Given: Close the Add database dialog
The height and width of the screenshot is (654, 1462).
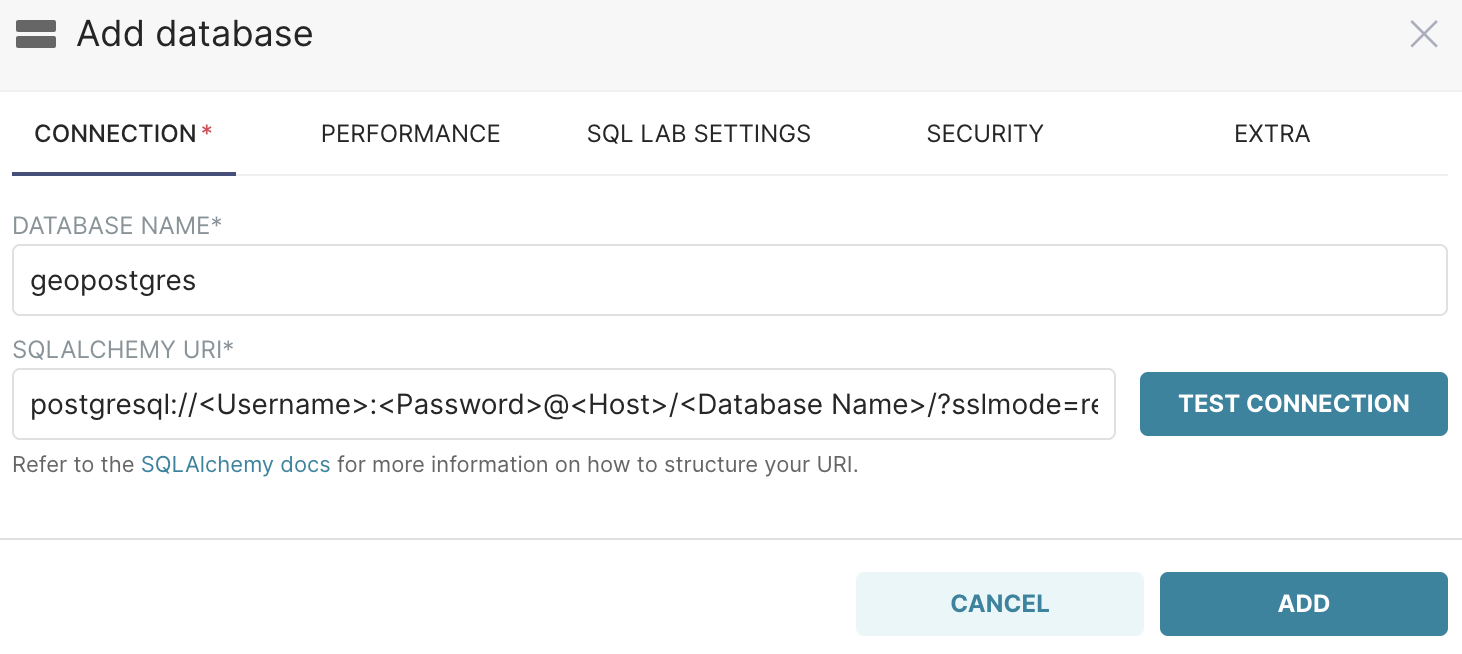Looking at the screenshot, I should (x=1423, y=33).
